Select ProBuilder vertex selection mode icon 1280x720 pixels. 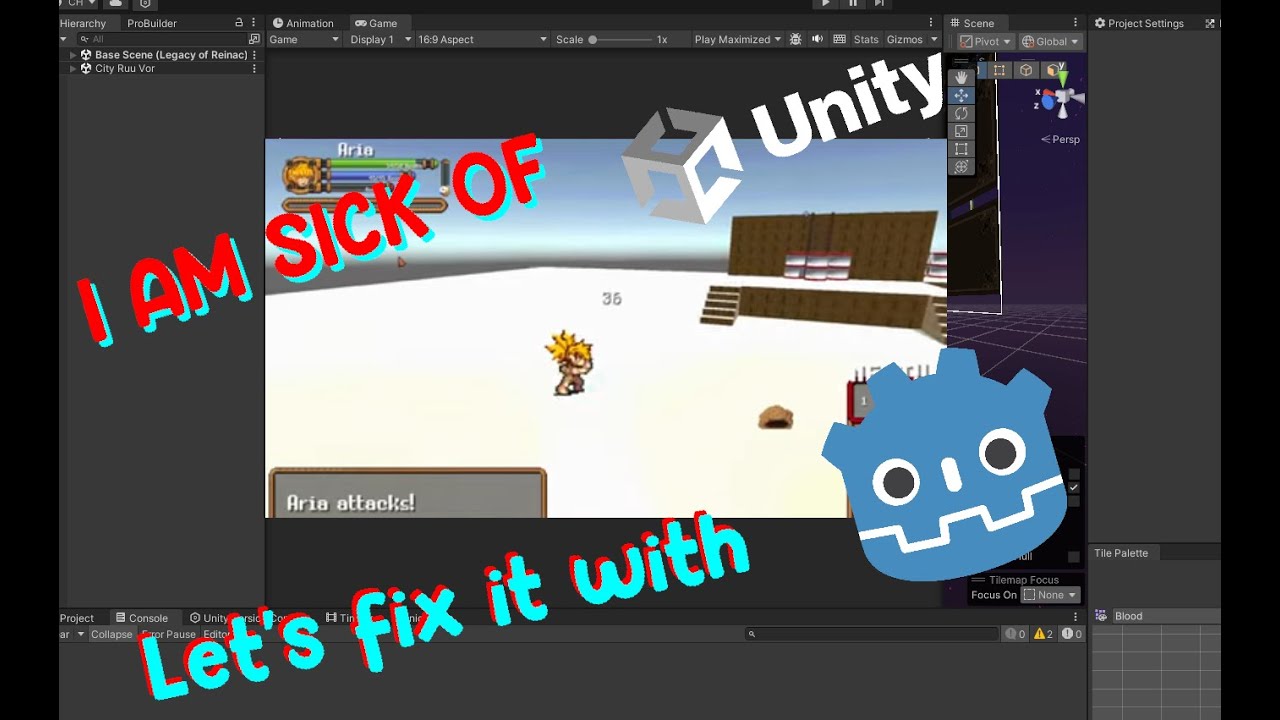pyautogui.click(x=999, y=70)
